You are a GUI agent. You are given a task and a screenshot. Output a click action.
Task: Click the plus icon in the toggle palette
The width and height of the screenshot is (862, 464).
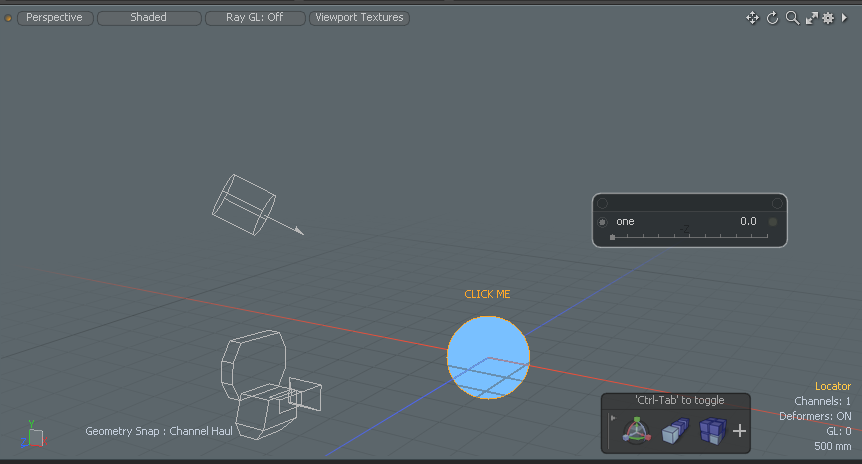(x=740, y=431)
